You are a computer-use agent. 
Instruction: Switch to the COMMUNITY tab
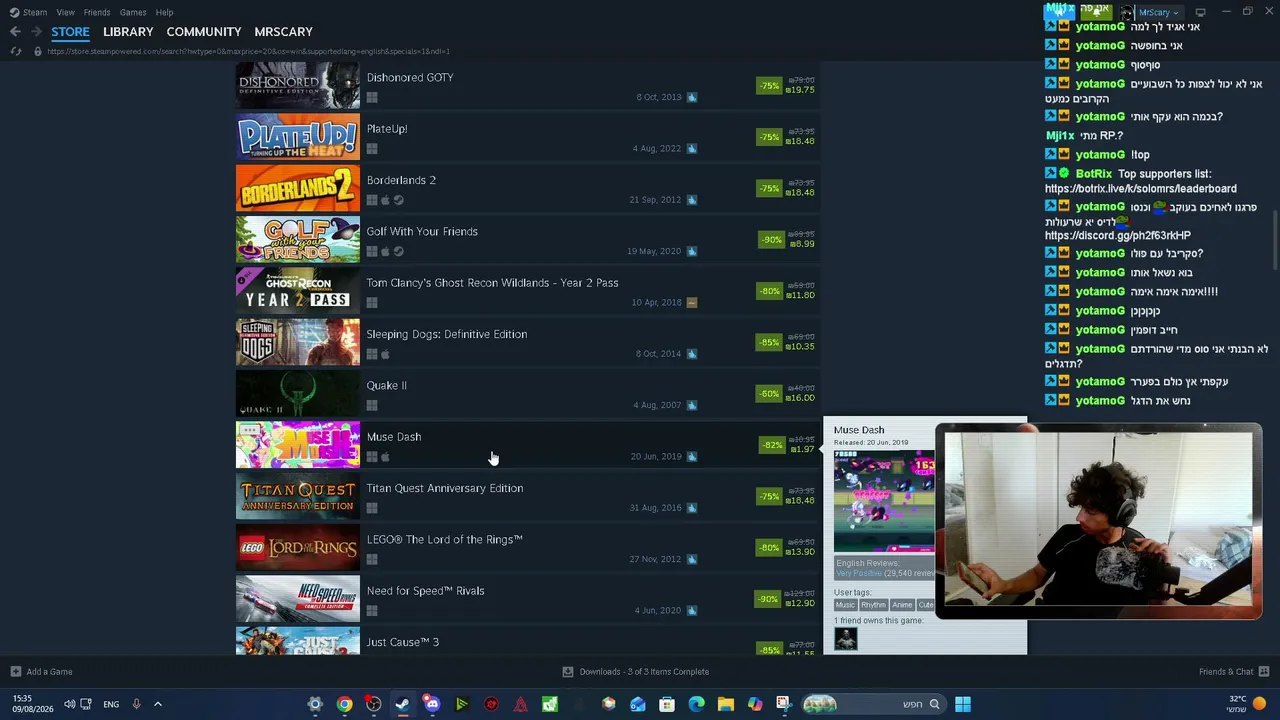[204, 32]
